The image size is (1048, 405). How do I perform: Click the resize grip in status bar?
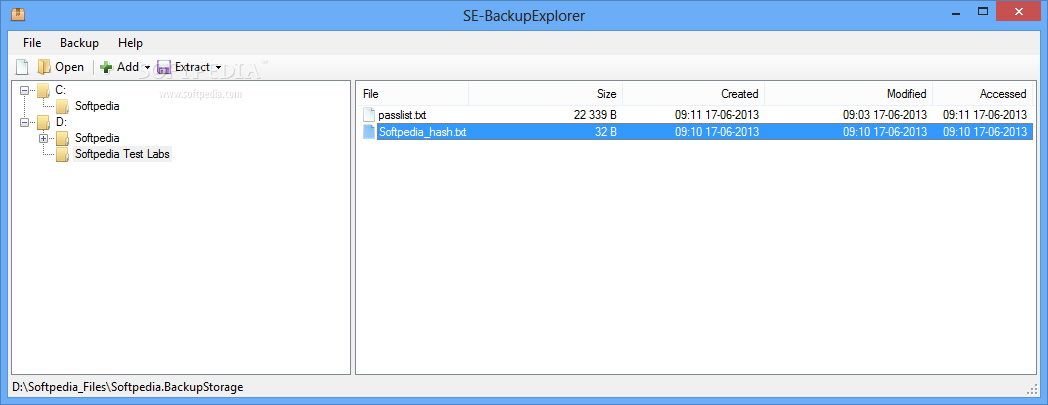(x=1031, y=389)
